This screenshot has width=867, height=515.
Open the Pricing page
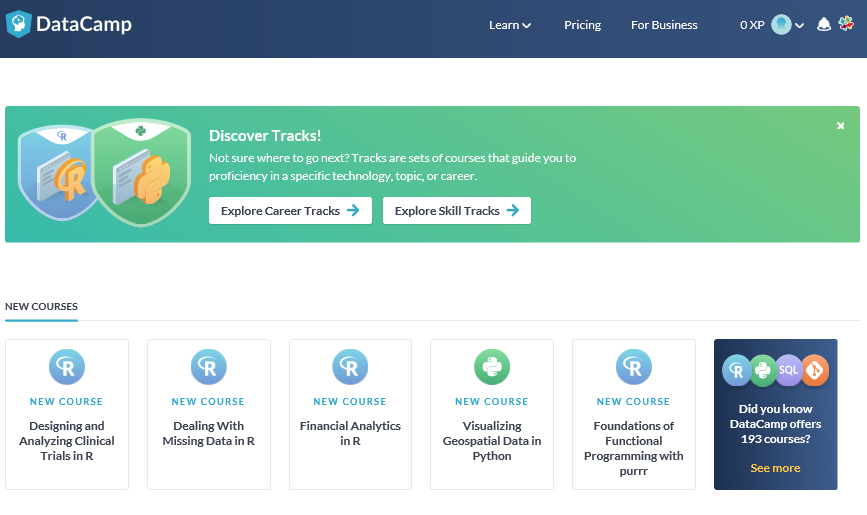point(582,25)
